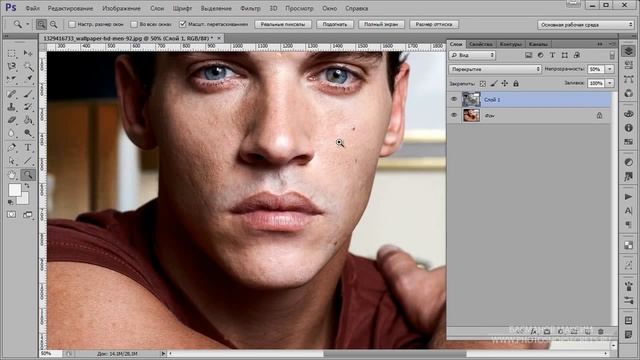The height and width of the screenshot is (360, 640).
Task: Toggle lock position icon
Action: [x=505, y=84]
